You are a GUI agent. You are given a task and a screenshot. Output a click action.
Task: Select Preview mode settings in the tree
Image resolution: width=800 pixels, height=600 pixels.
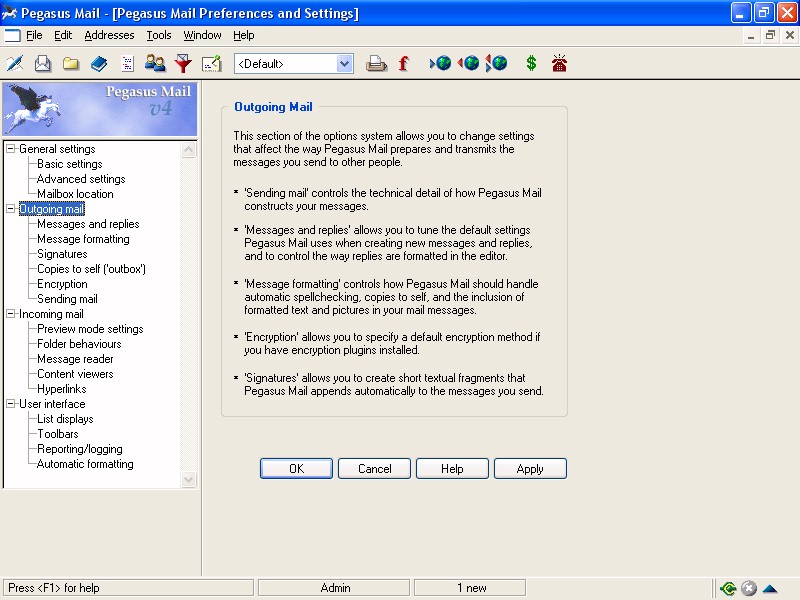point(90,329)
